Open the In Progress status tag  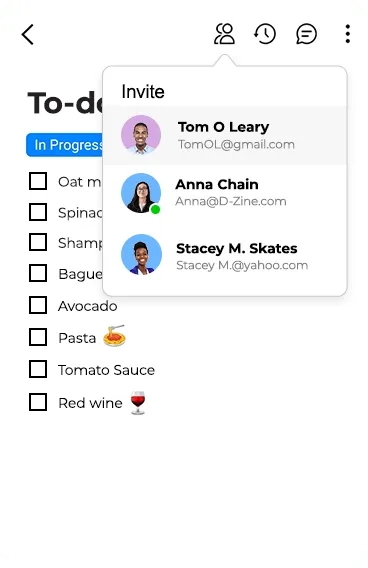pyautogui.click(x=64, y=145)
